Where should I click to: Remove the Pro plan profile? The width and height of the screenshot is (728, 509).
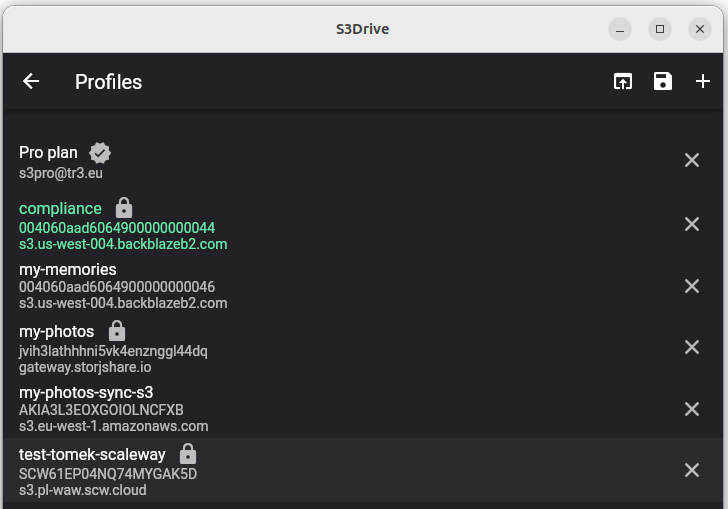coord(692,160)
